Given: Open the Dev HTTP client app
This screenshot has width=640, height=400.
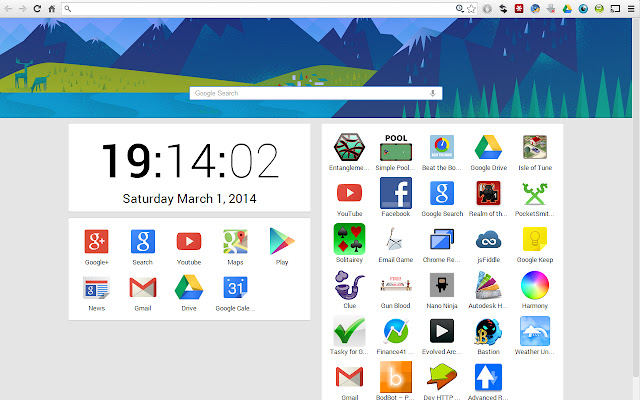Looking at the screenshot, I should [442, 377].
